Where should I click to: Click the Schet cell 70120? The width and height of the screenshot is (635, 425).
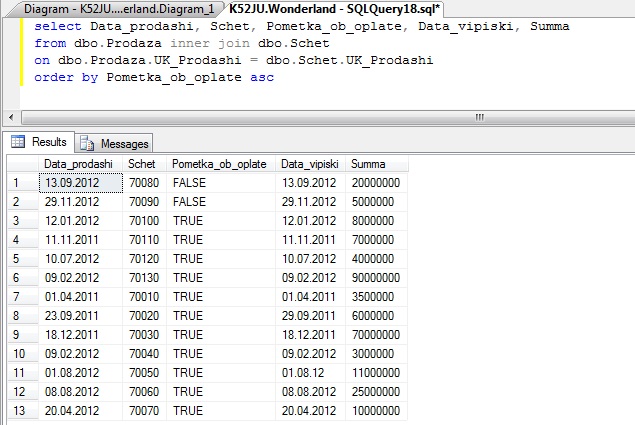pos(144,258)
